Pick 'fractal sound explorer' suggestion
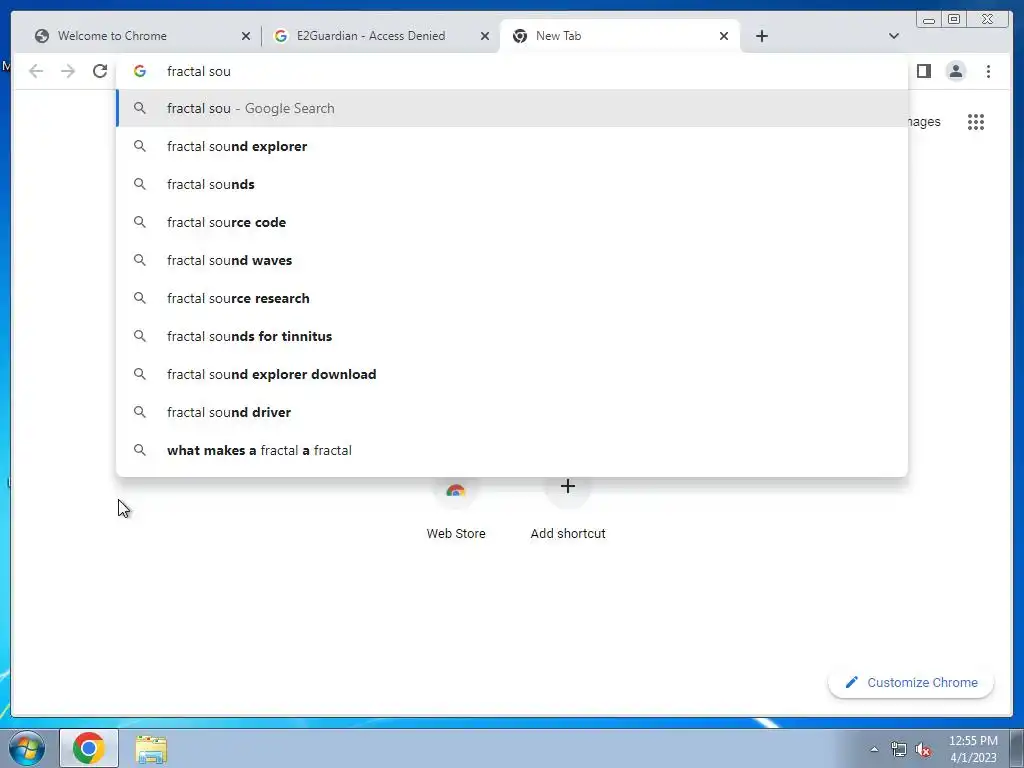 coord(512,146)
